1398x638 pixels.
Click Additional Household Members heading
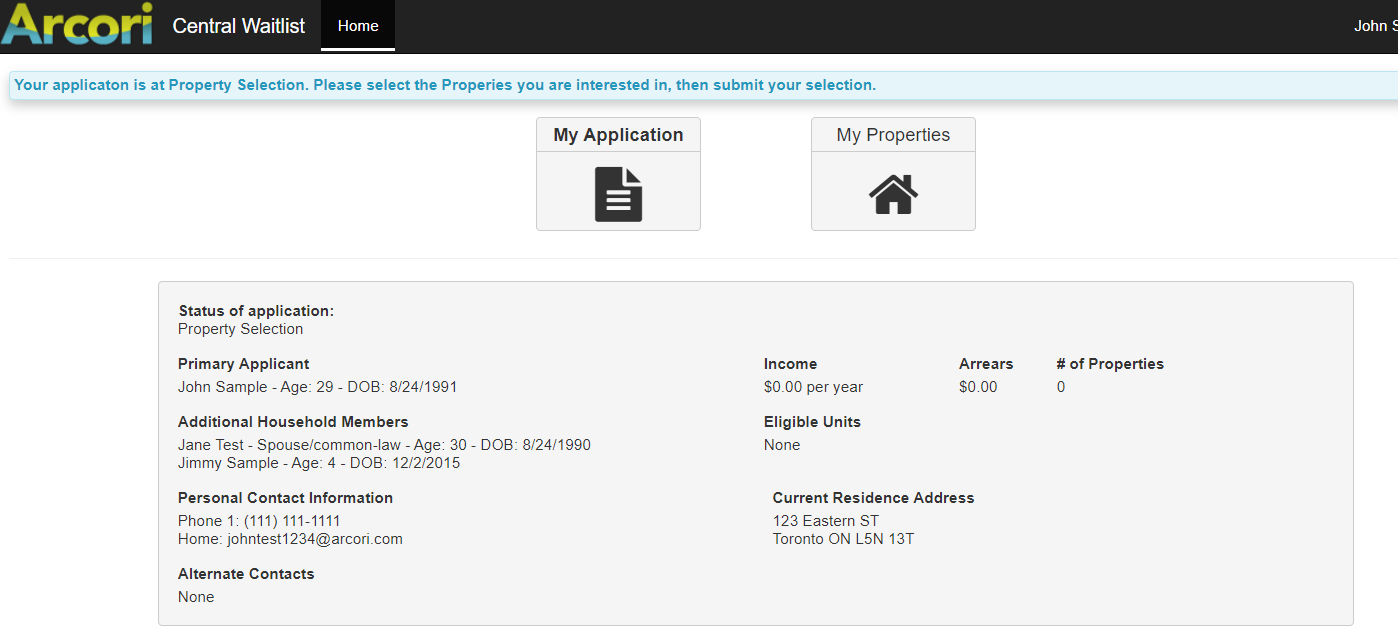tap(293, 422)
